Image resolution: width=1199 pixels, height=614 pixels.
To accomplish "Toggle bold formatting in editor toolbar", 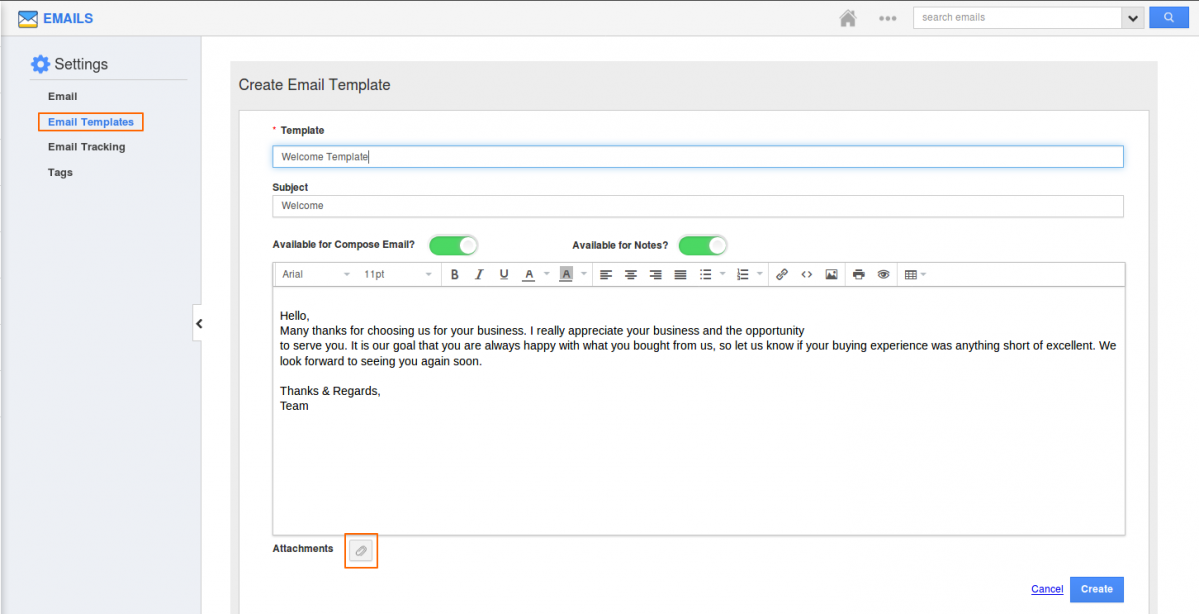I will tap(454, 274).
